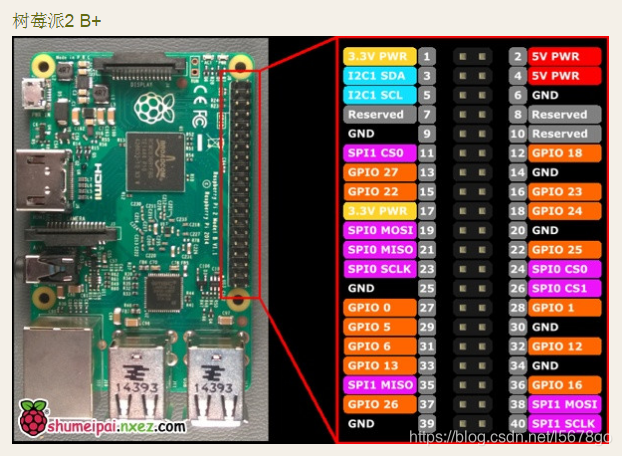Click the GPIO 0 label

(x=380, y=308)
